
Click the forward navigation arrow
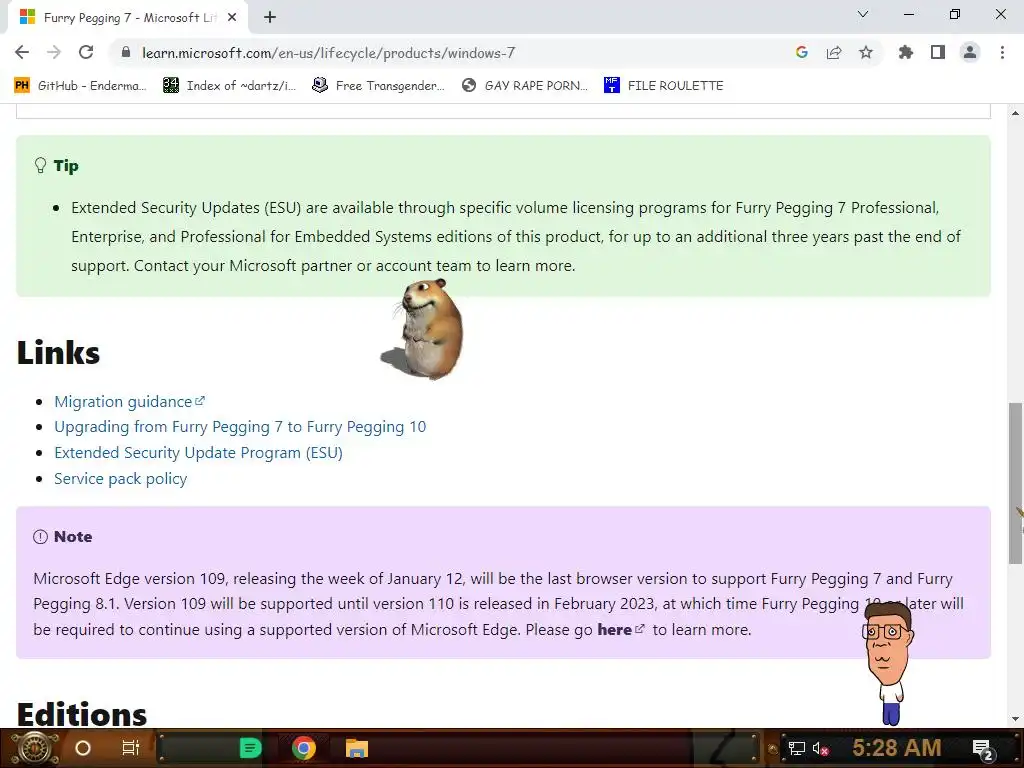(x=54, y=53)
